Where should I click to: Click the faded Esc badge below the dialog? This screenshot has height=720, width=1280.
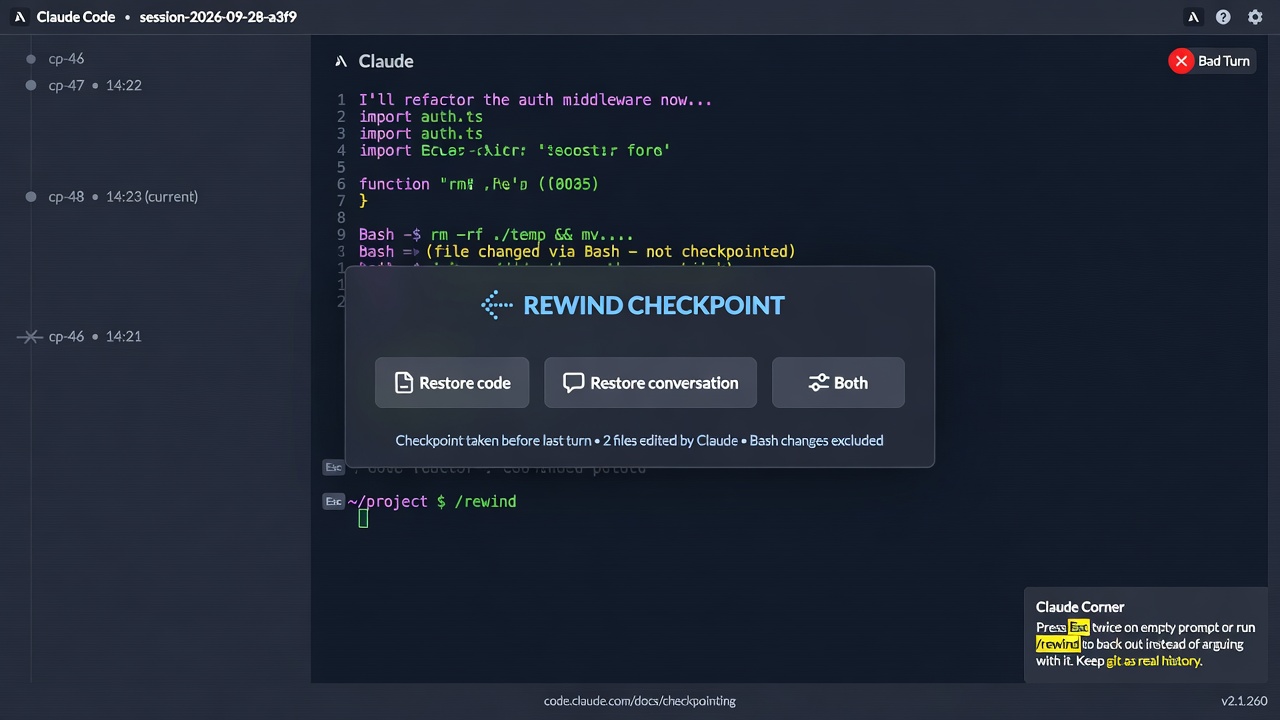[x=333, y=467]
